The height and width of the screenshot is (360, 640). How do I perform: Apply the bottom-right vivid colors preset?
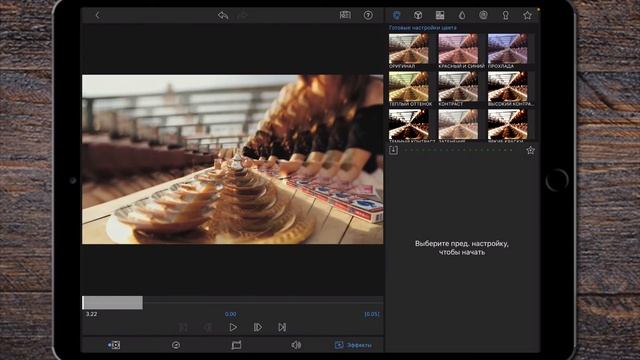[x=507, y=124]
